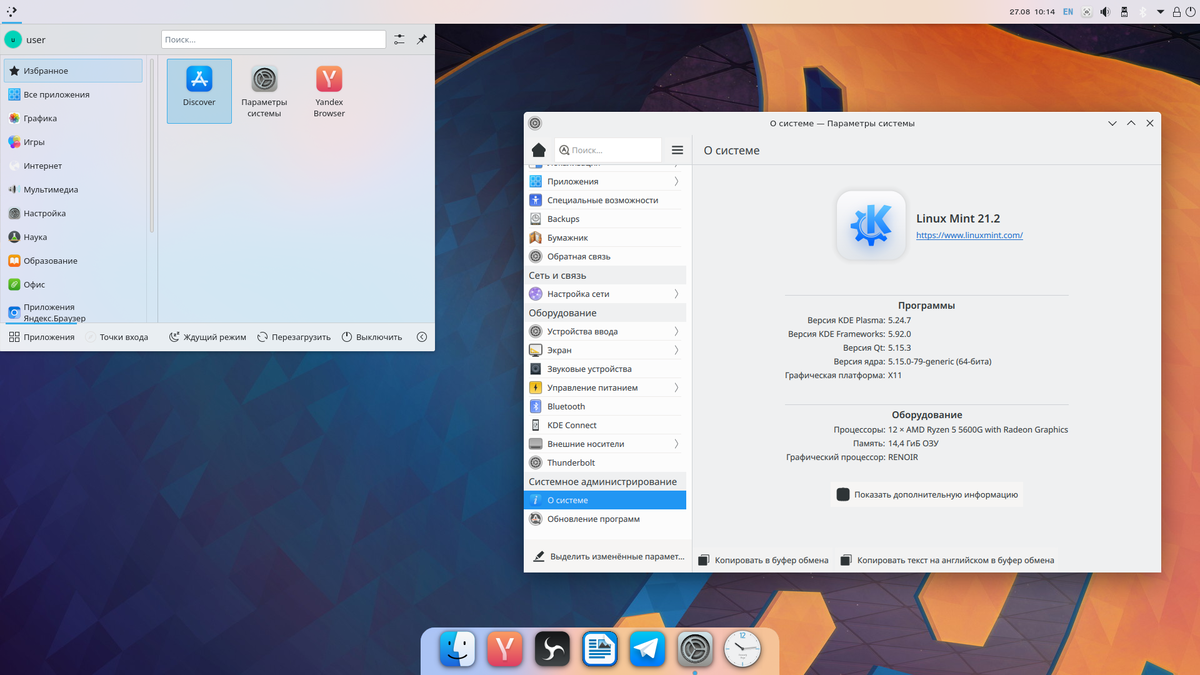
Task: Open the hamburger menu in System Settings
Action: pos(677,150)
